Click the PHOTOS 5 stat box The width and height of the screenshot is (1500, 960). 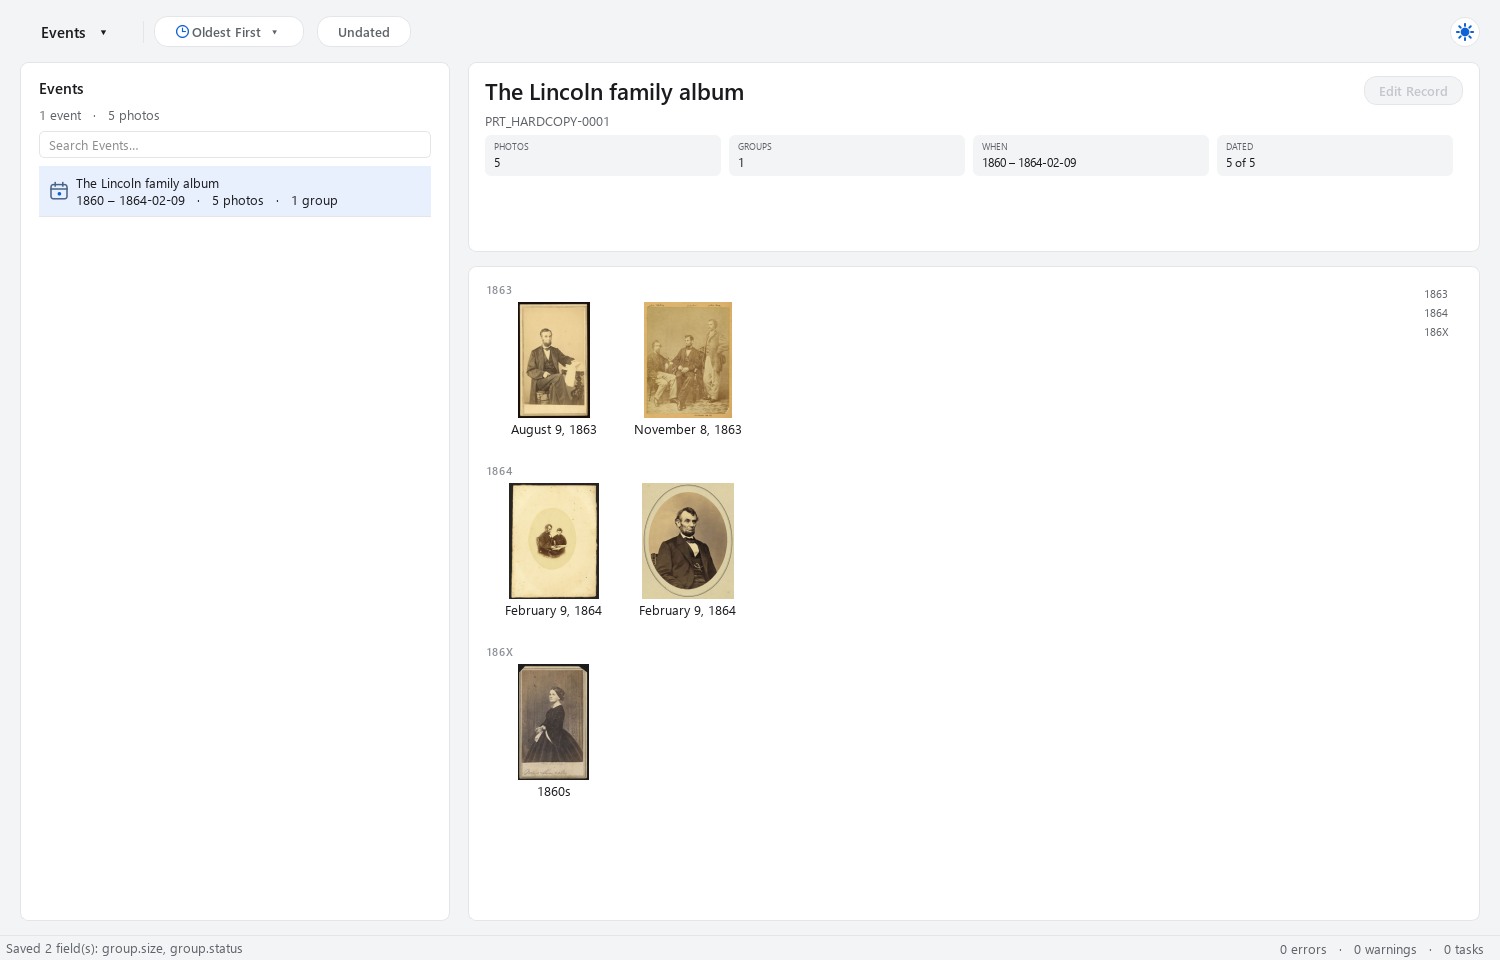point(603,155)
